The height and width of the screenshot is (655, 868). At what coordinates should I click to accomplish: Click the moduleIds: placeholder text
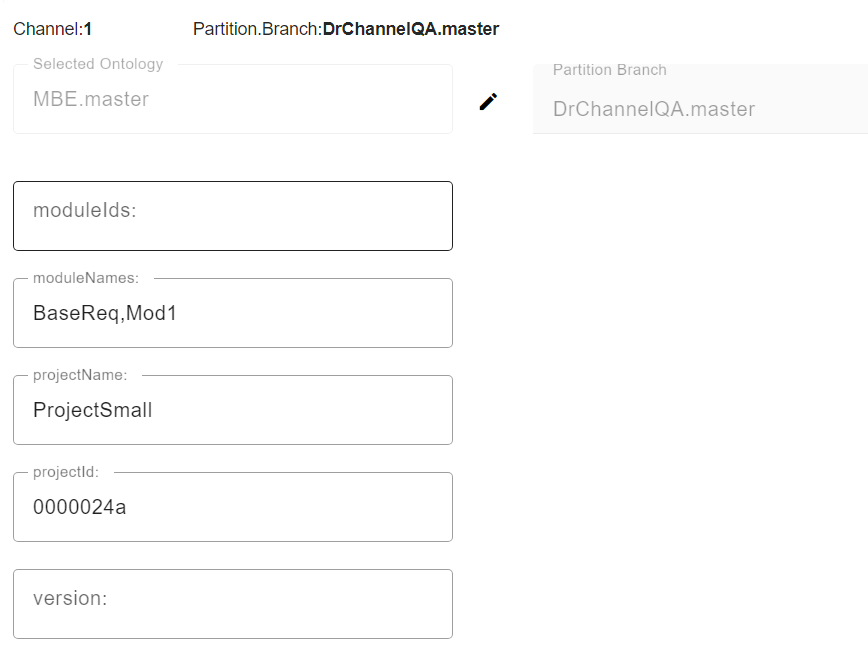pyautogui.click(x=84, y=210)
